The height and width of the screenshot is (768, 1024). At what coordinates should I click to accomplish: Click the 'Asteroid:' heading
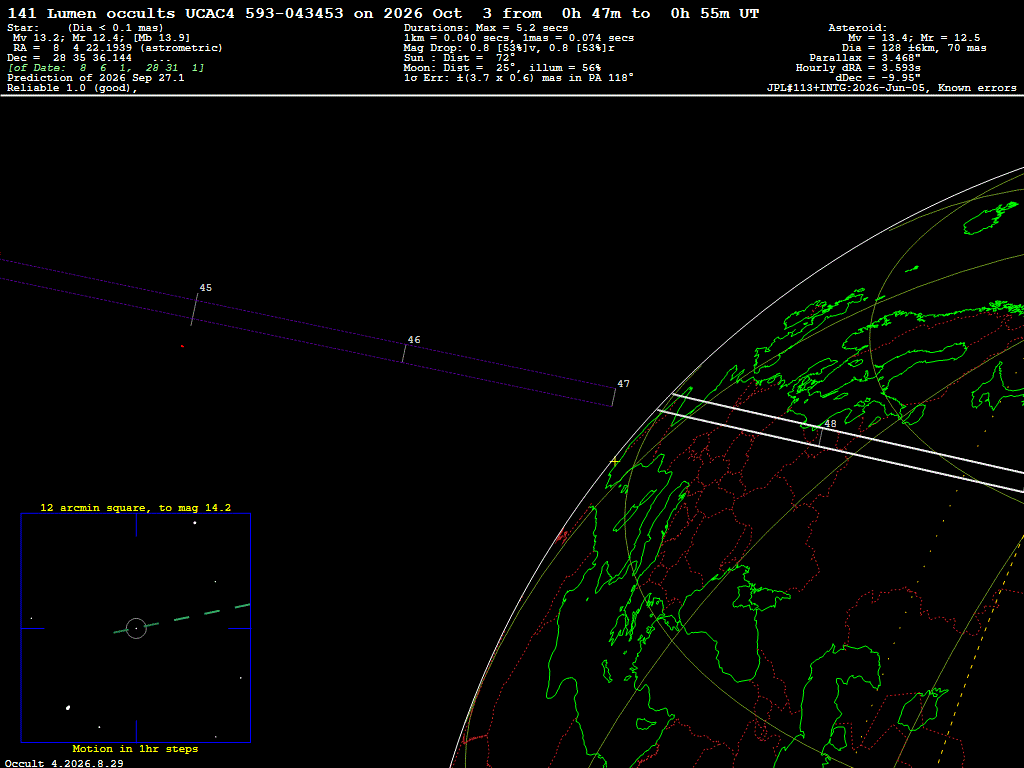coord(857,28)
